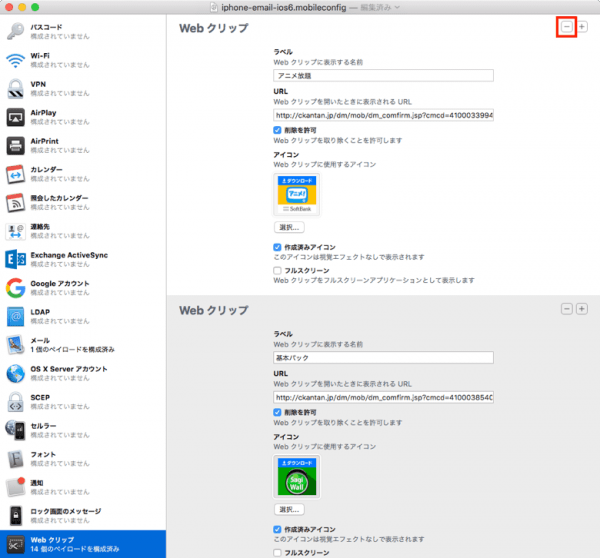Open the カレンダー calendar icon
This screenshot has width=600, height=558.
tap(15, 174)
